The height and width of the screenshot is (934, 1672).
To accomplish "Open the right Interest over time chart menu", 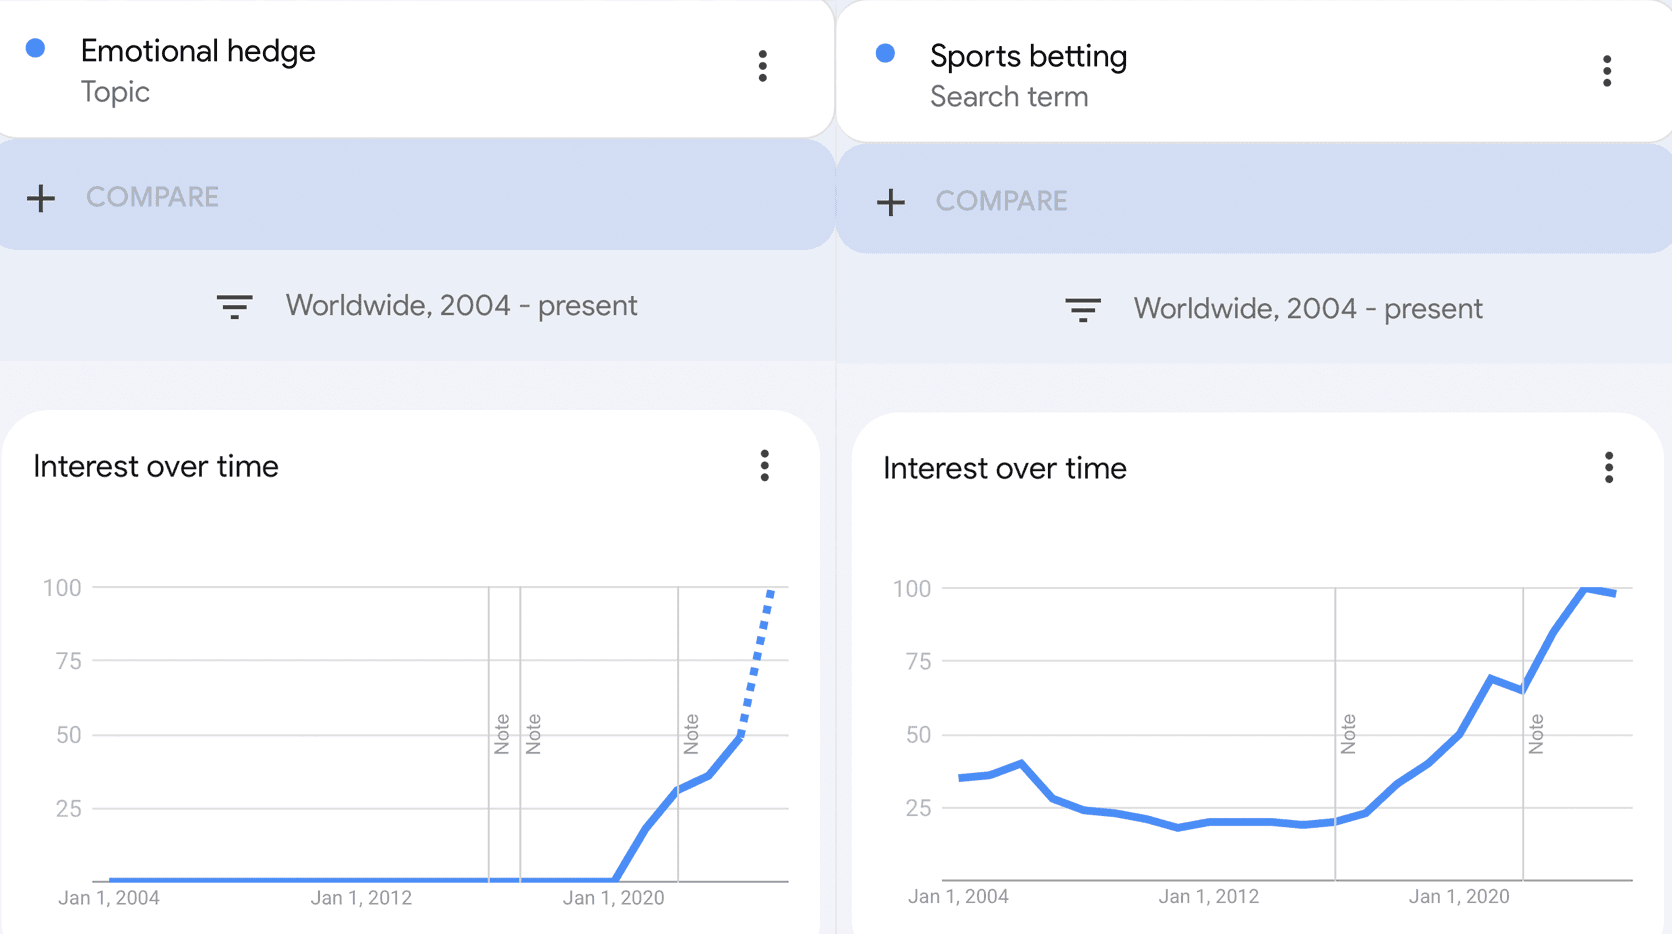I will 1609,468.
